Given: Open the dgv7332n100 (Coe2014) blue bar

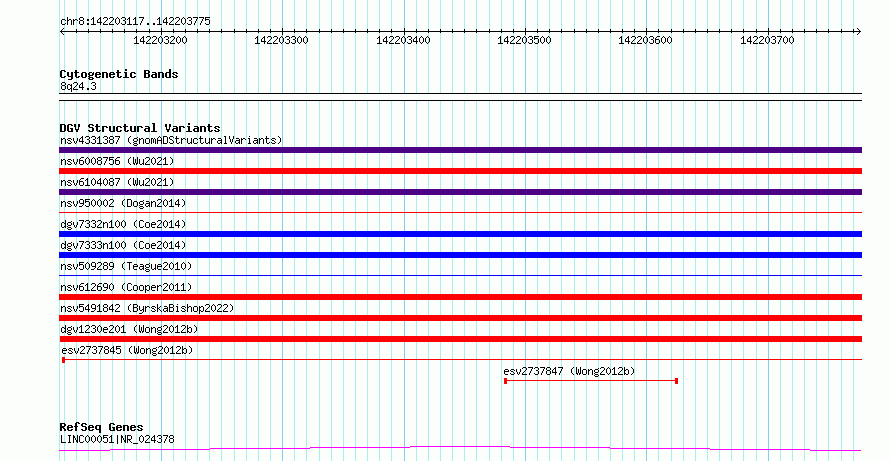Looking at the screenshot, I should pos(460,234).
